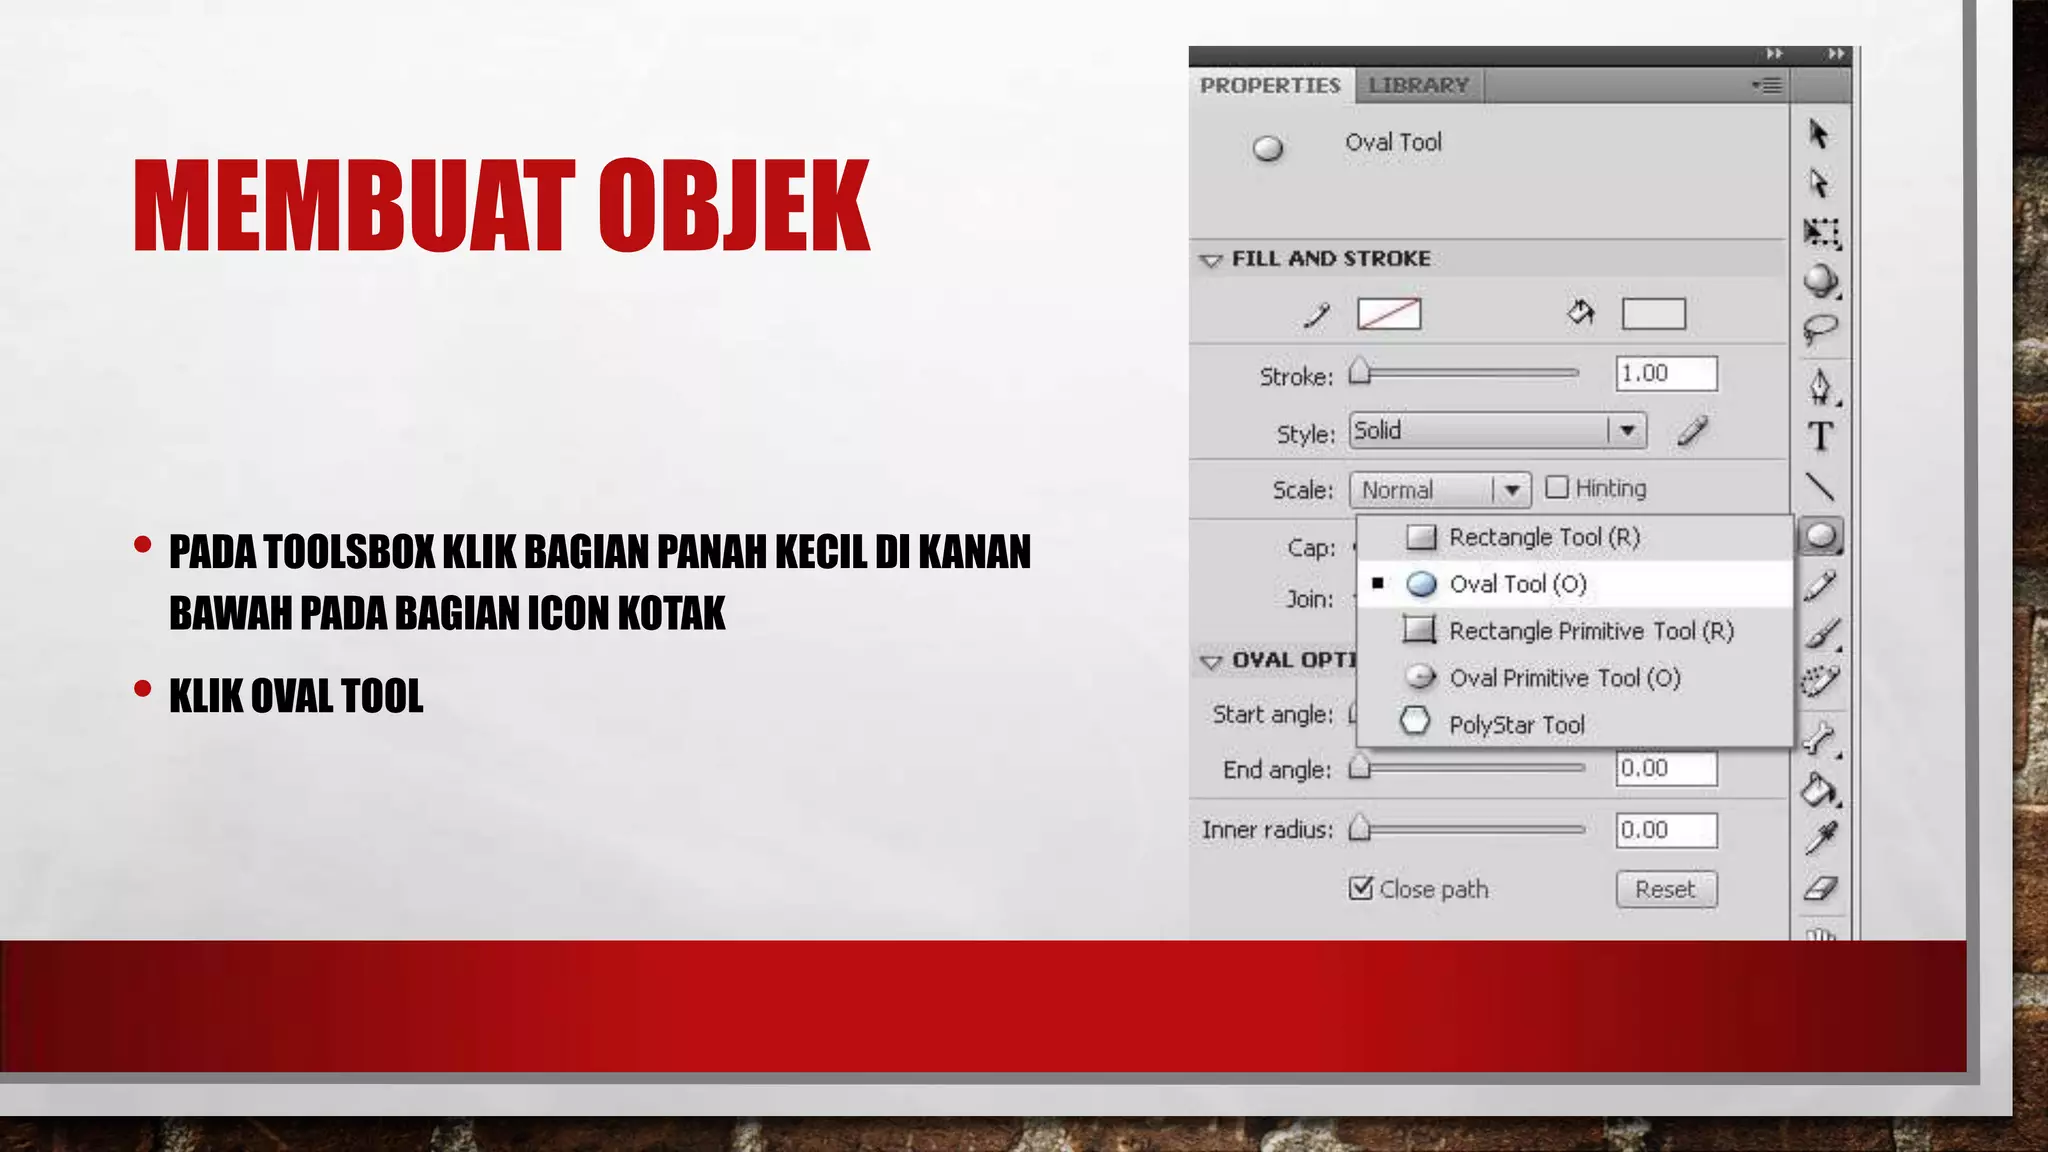2048x1152 pixels.
Task: Click the Oval tool in the toolbox
Action: (x=1821, y=537)
